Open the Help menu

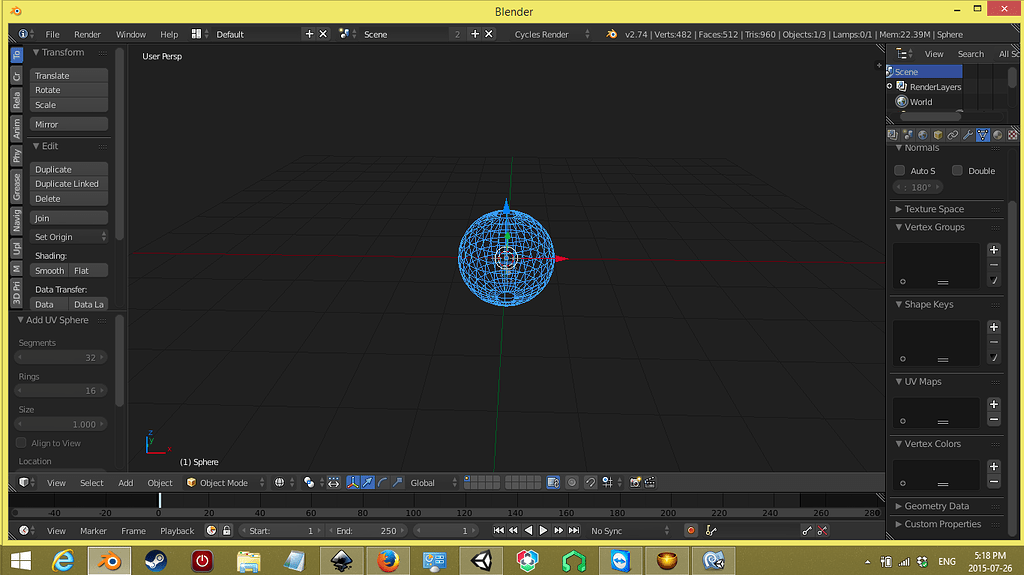[x=169, y=34]
